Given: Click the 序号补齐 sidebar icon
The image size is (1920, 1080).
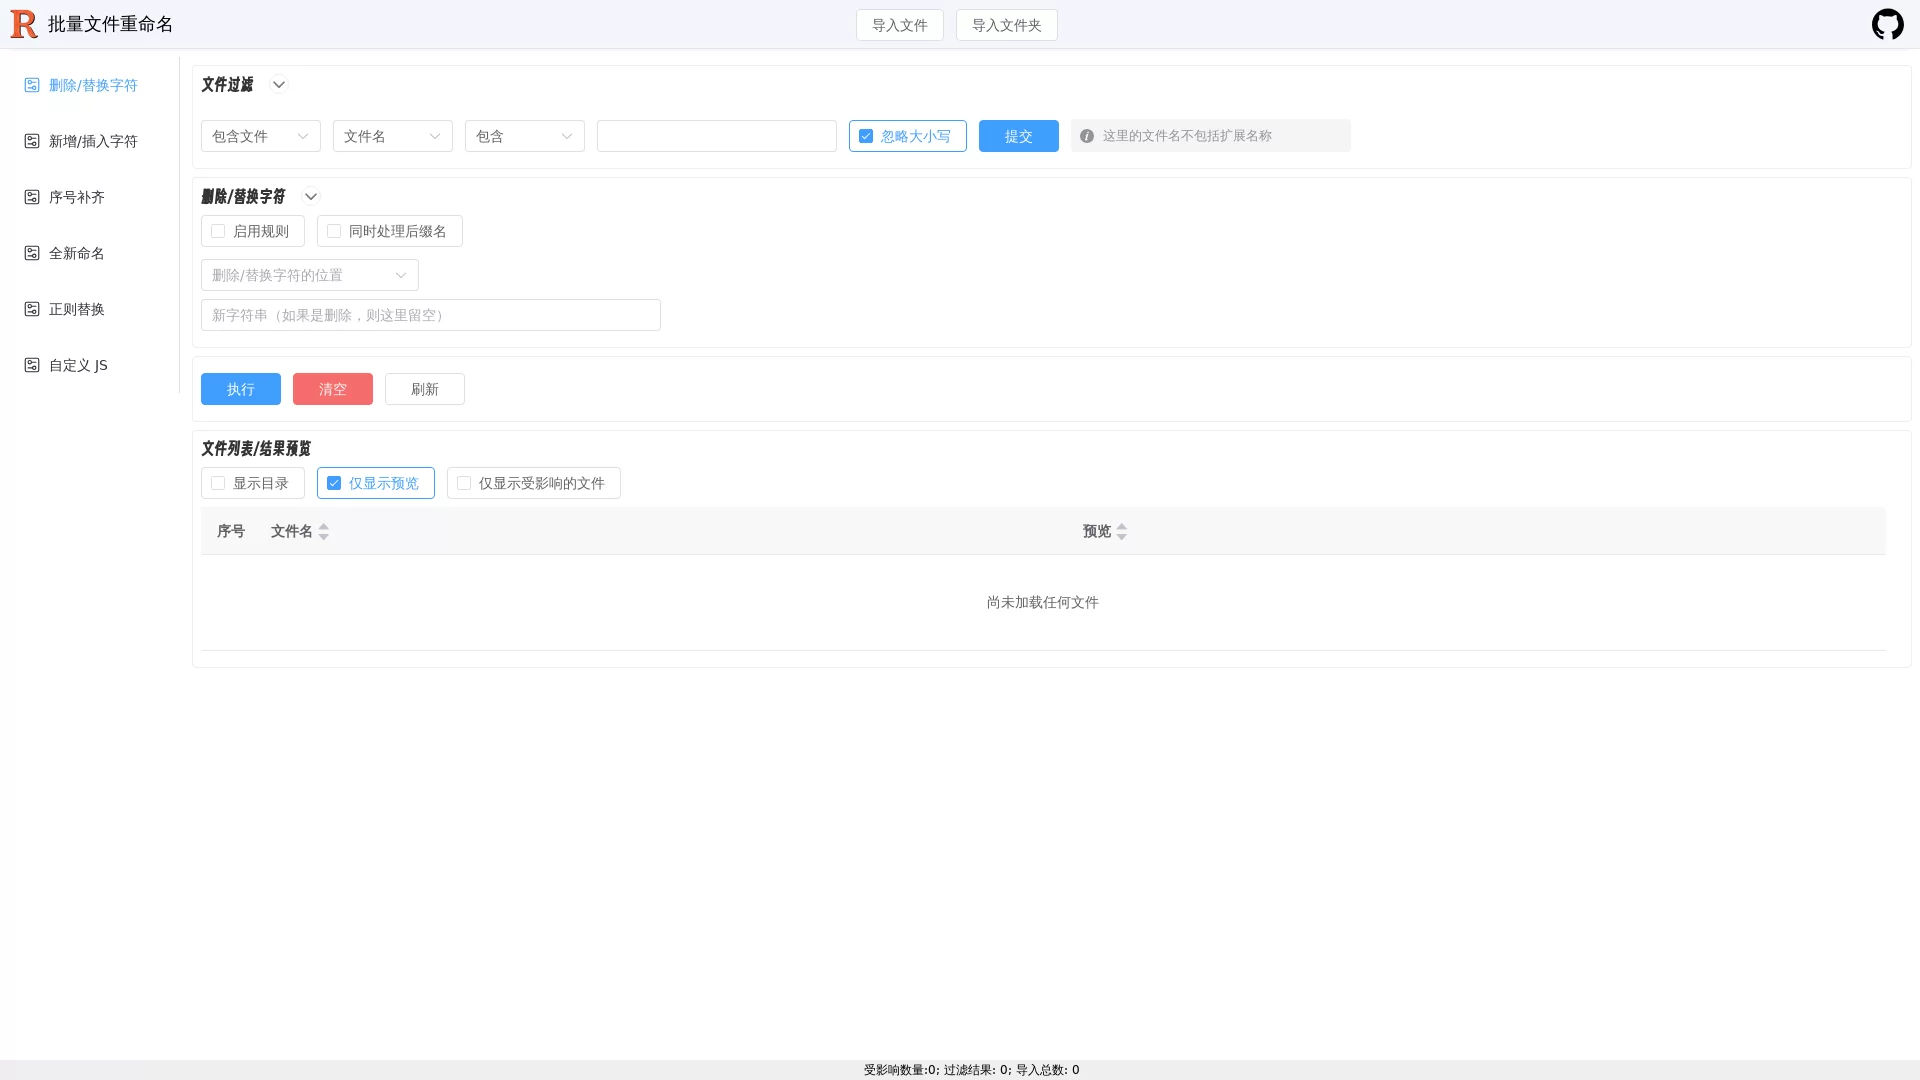Looking at the screenshot, I should [32, 197].
